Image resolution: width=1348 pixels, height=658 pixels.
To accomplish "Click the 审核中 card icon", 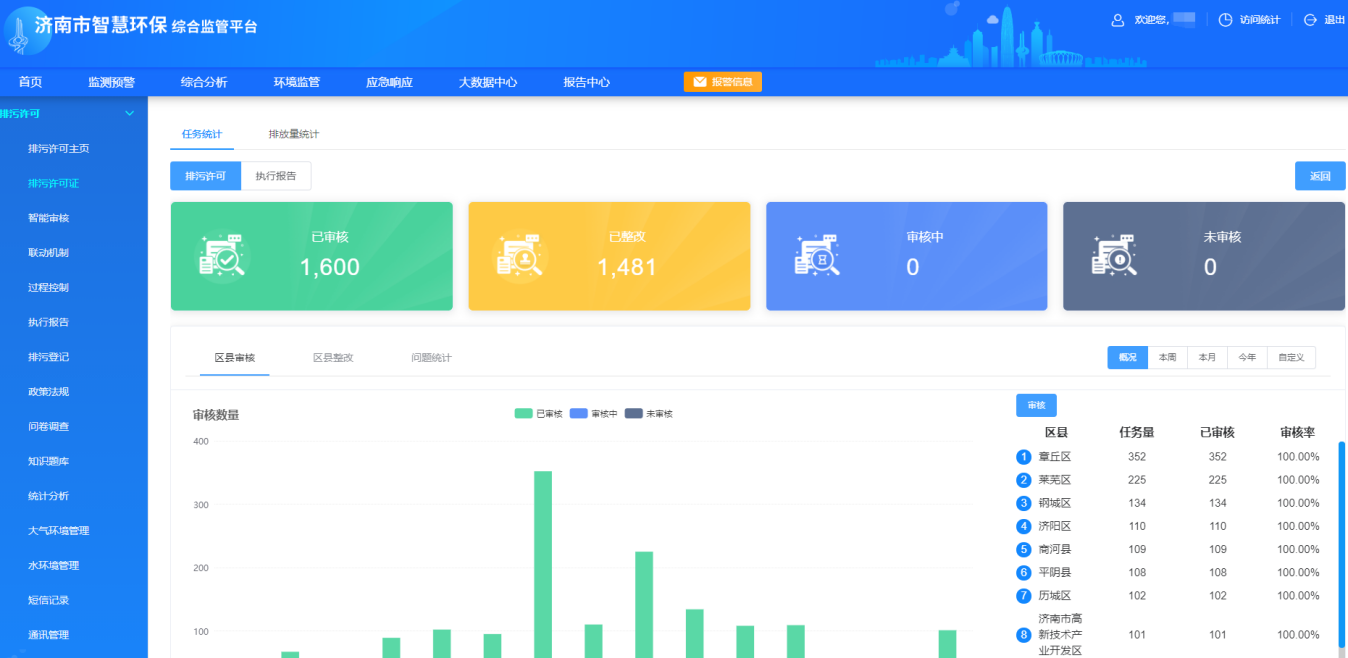I will point(816,256).
